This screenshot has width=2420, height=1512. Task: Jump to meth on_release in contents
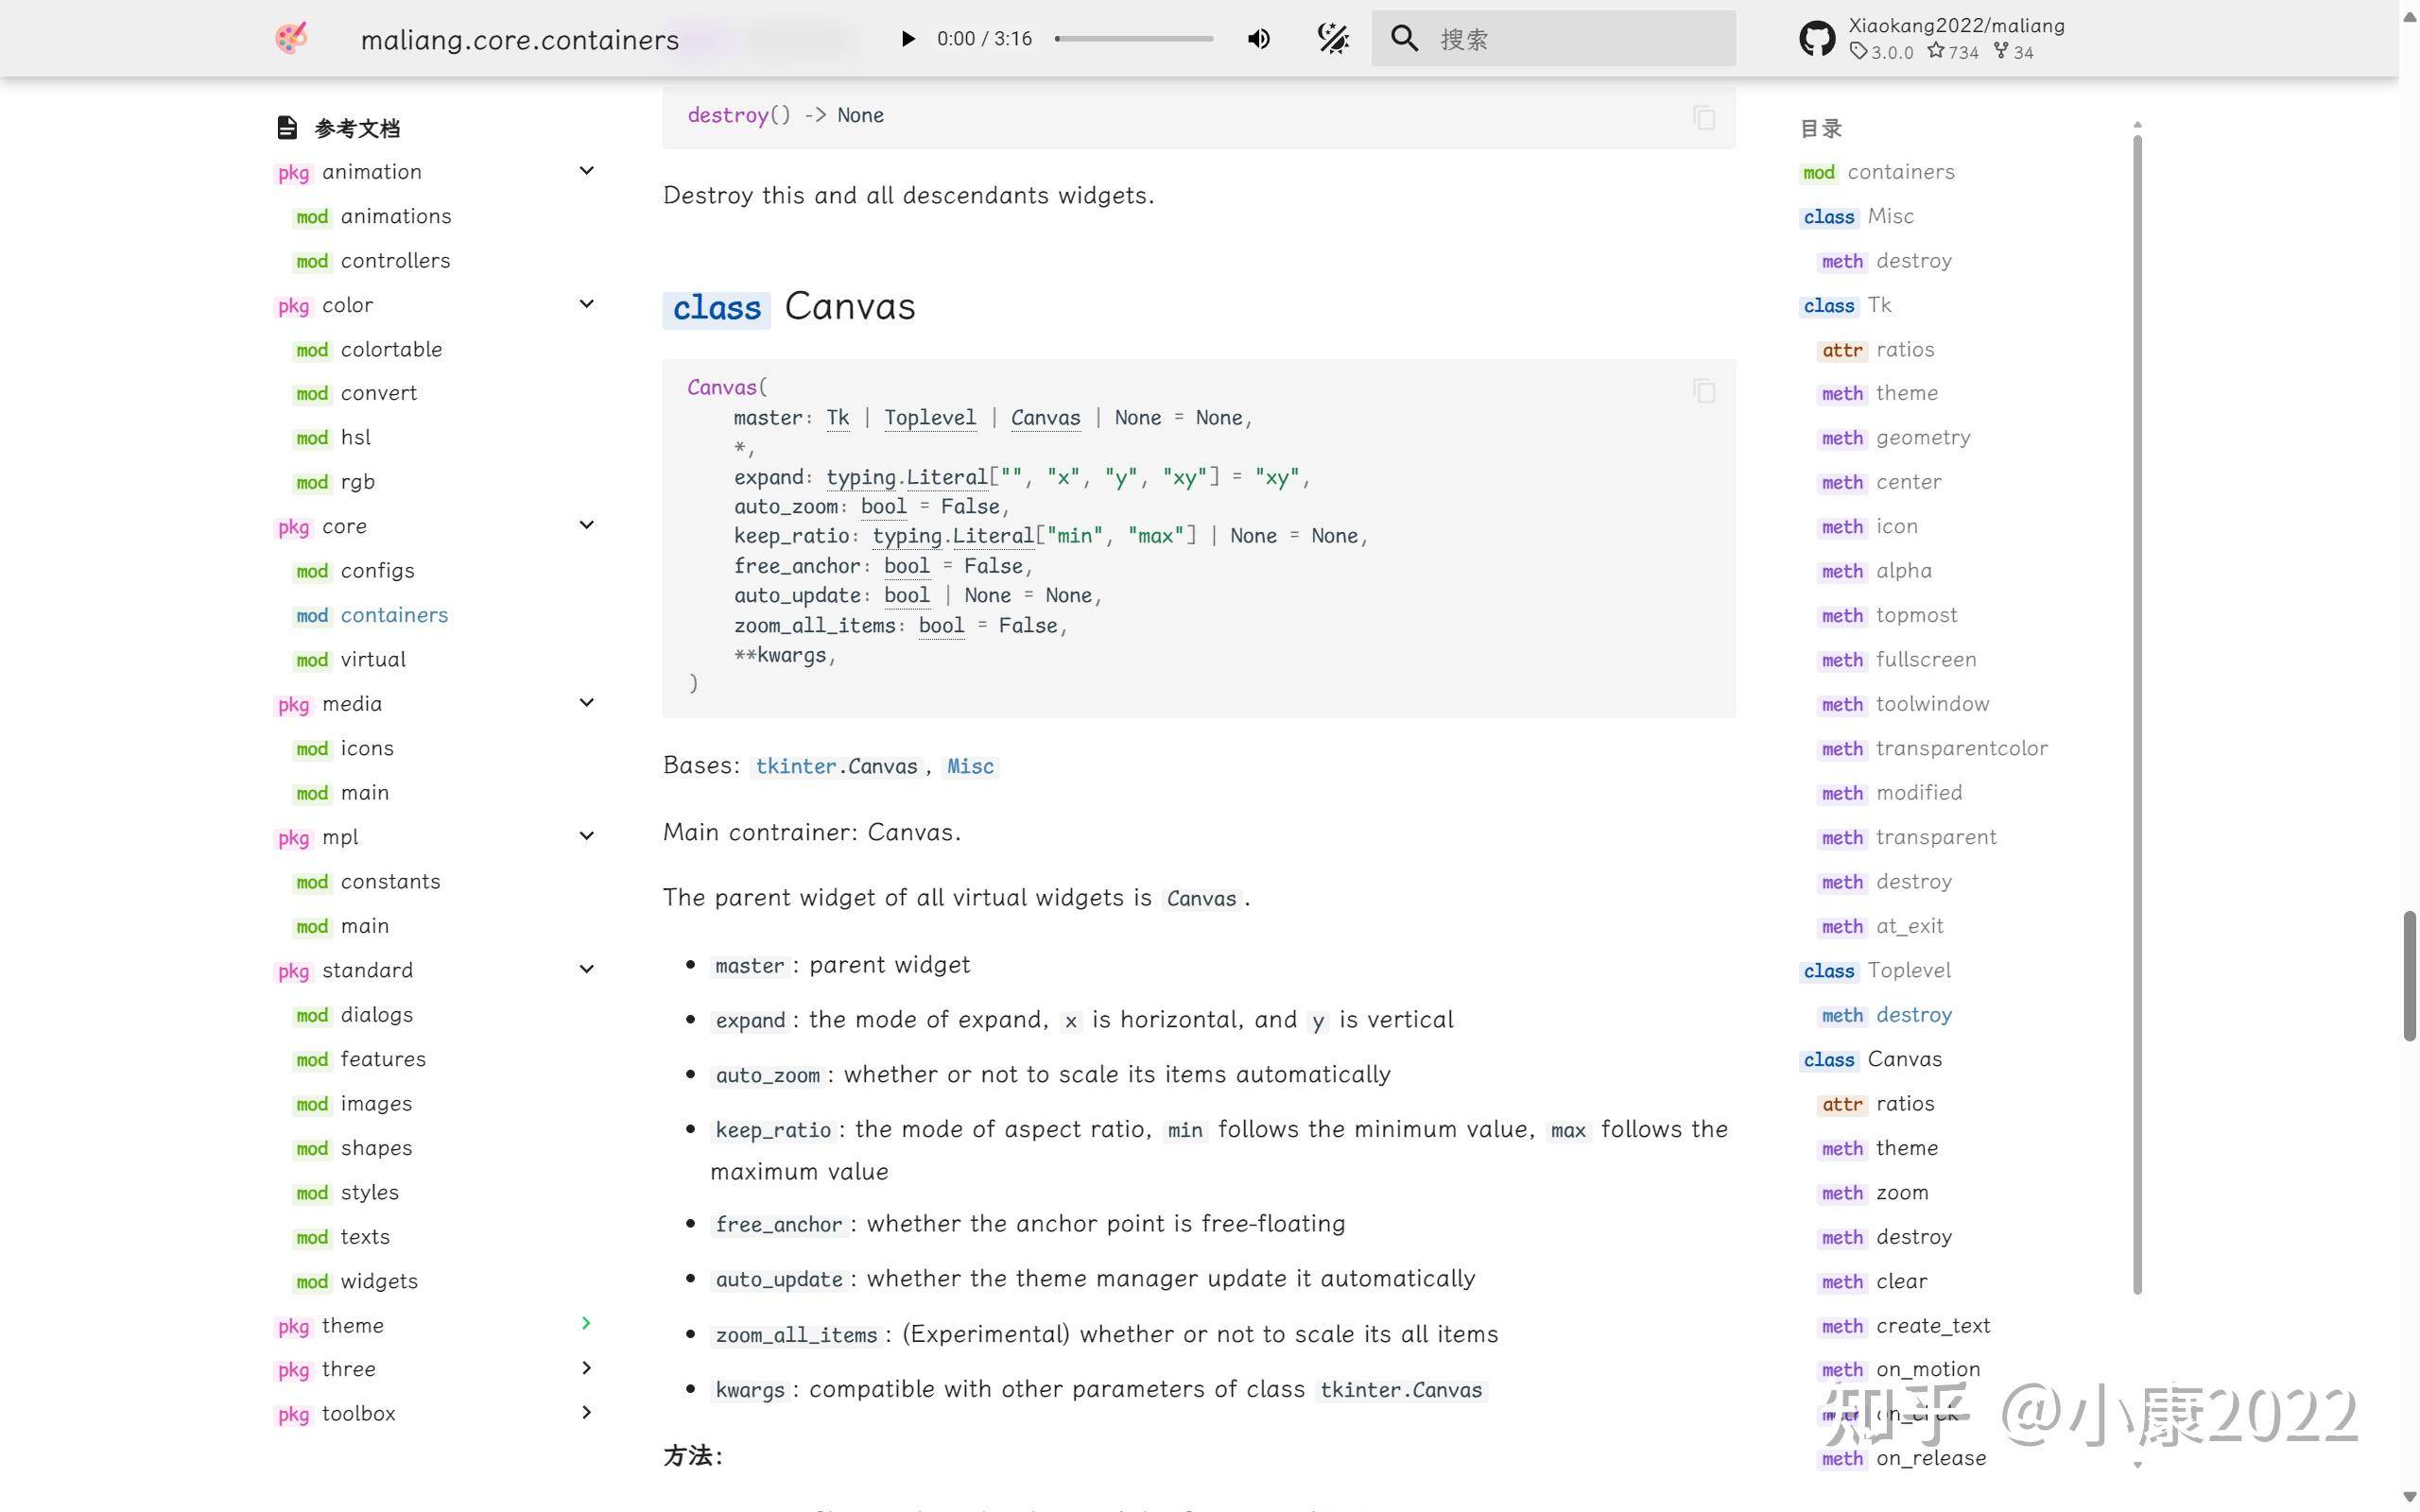click(x=1902, y=1457)
